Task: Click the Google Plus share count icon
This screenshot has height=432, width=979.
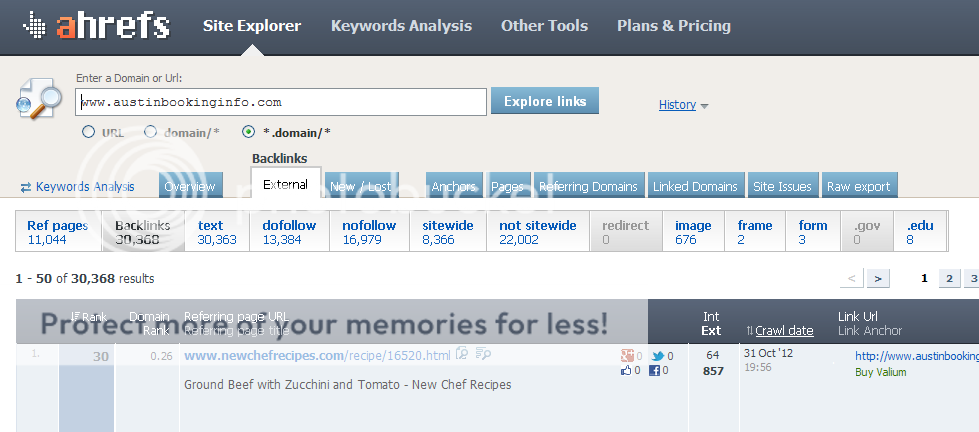Action: coord(627,356)
